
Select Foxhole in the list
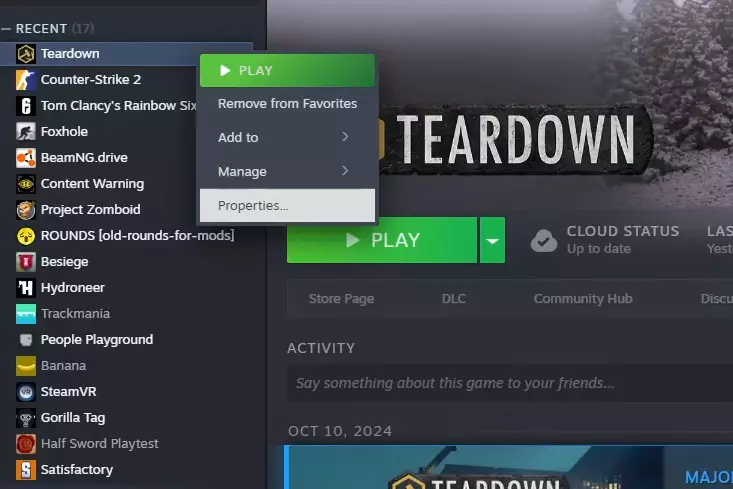(x=64, y=132)
